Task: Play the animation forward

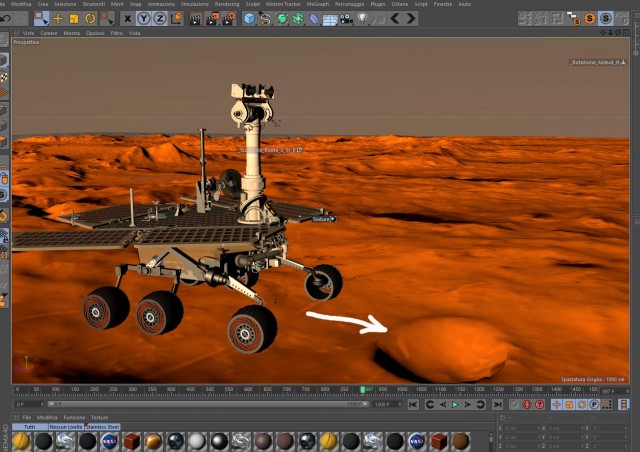Action: (455, 404)
